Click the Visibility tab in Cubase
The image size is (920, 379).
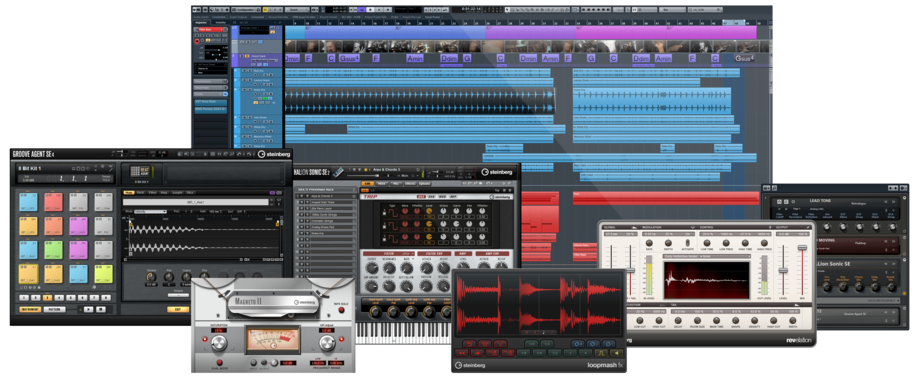pyautogui.click(x=221, y=22)
